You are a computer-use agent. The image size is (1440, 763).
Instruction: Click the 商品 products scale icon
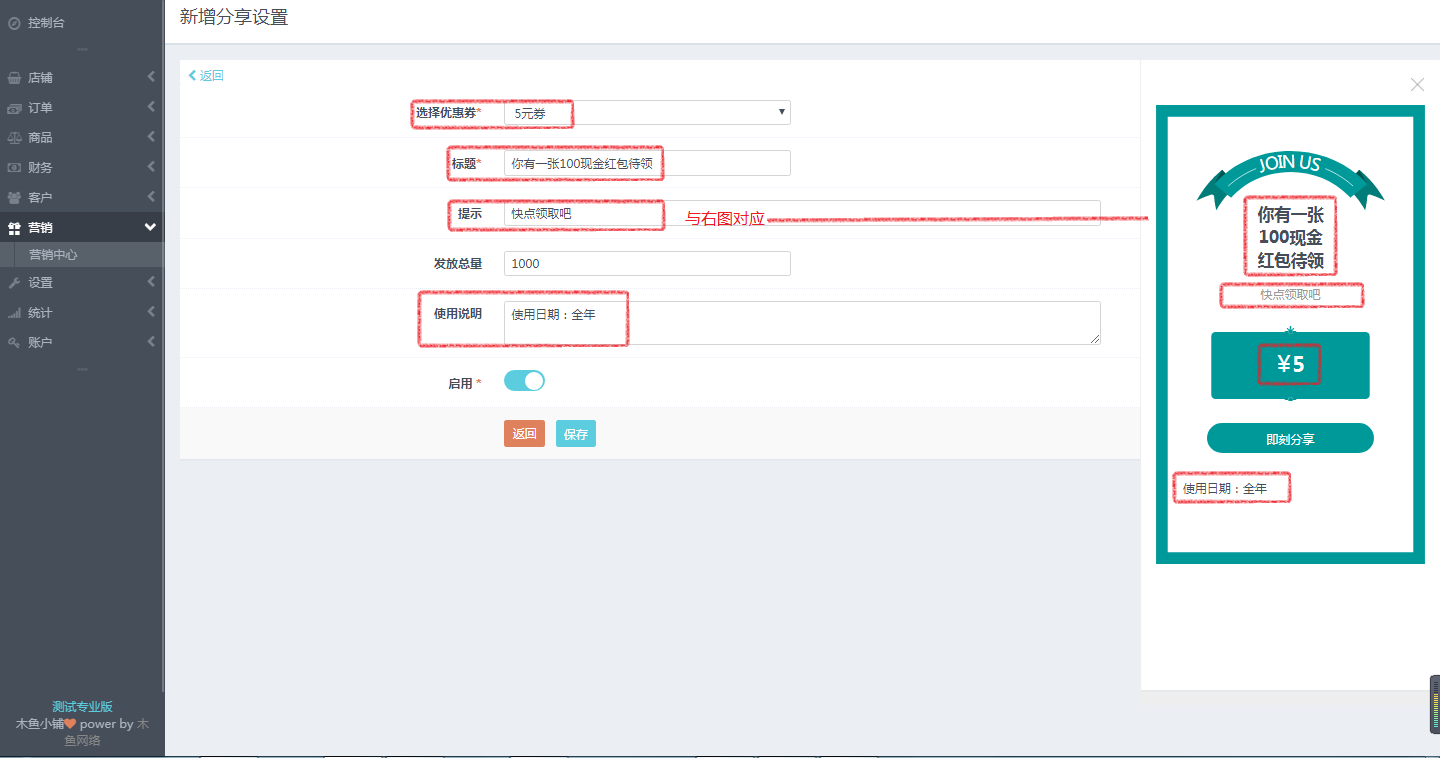coord(14,138)
